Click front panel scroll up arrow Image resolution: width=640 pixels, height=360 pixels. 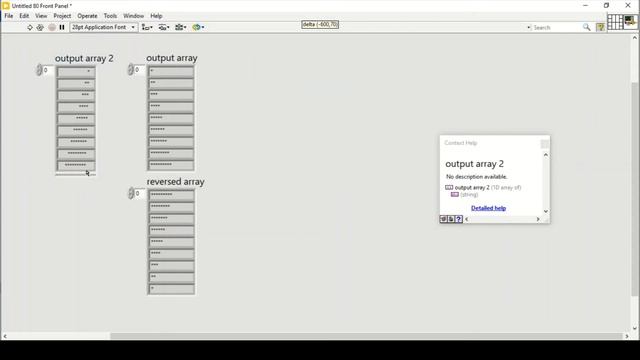(x=635, y=38)
